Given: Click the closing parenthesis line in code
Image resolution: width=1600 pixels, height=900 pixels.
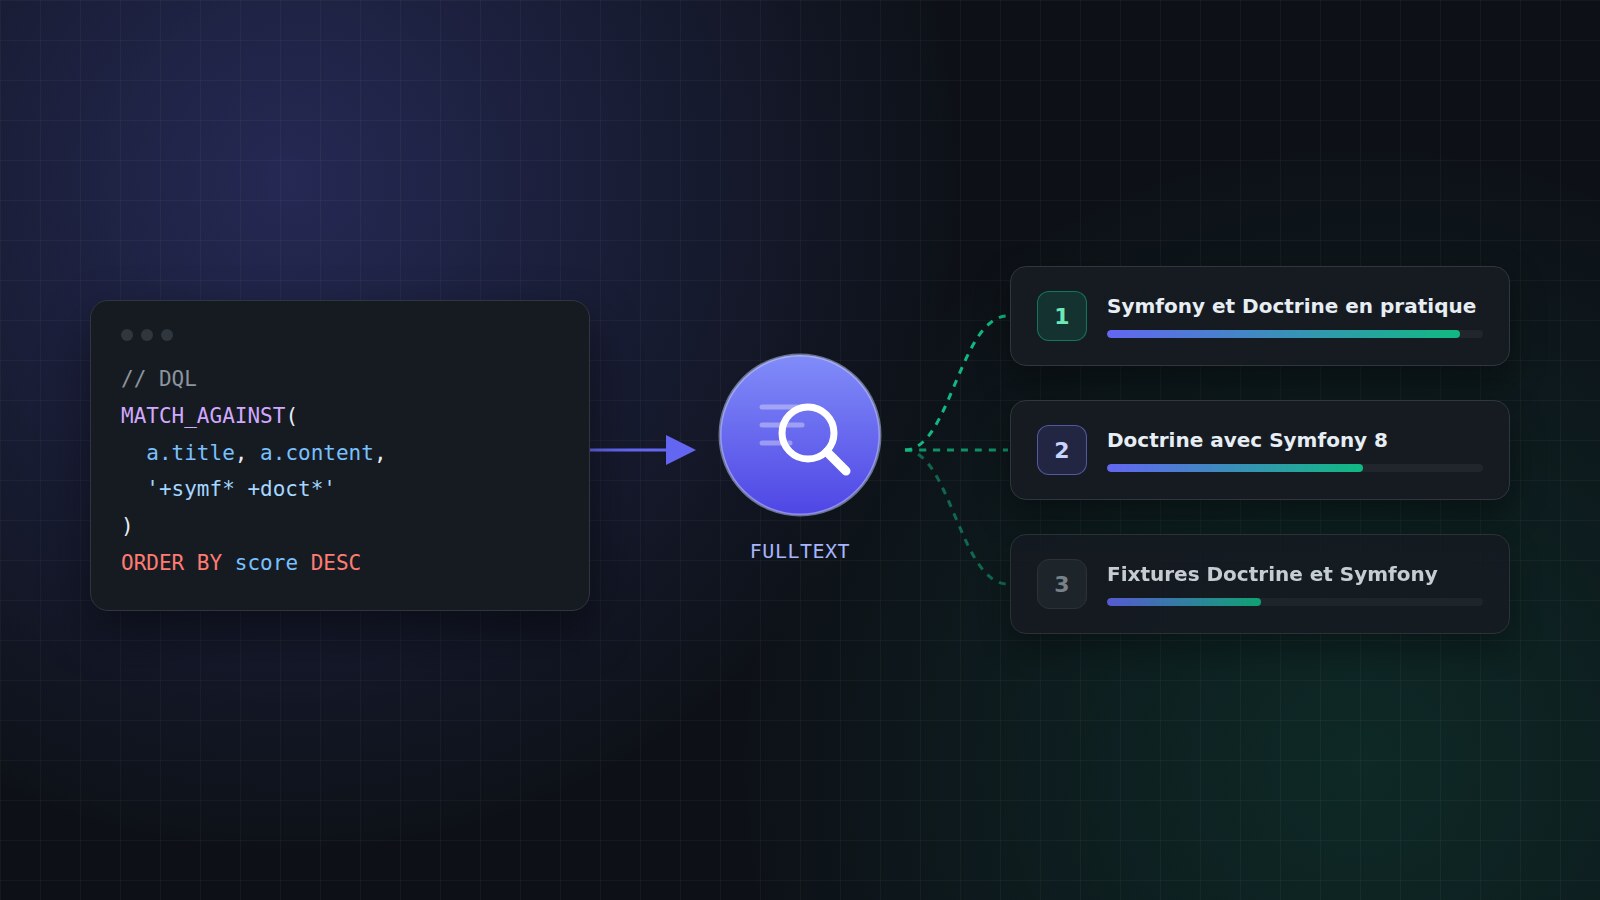Looking at the screenshot, I should (127, 526).
